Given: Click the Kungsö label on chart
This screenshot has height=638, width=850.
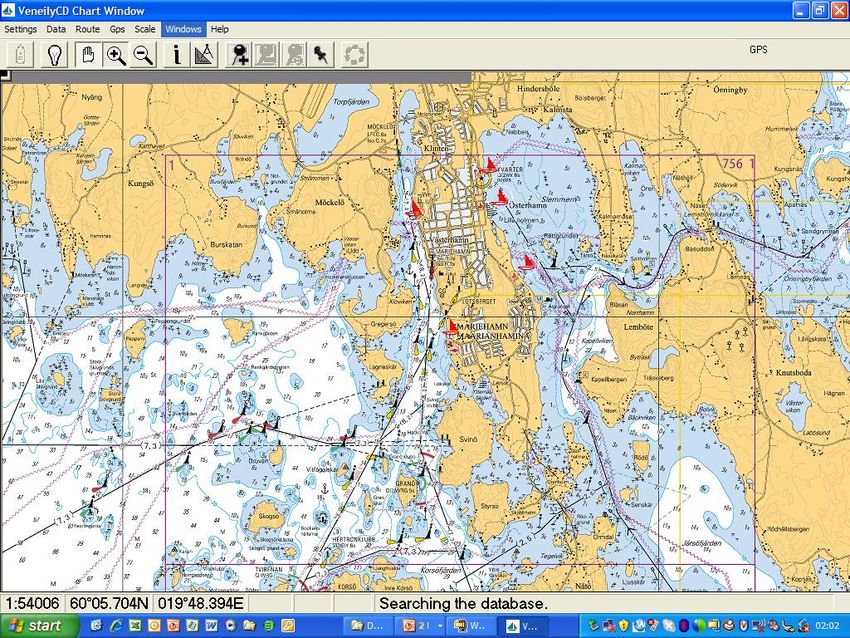Looking at the screenshot, I should point(140,183).
